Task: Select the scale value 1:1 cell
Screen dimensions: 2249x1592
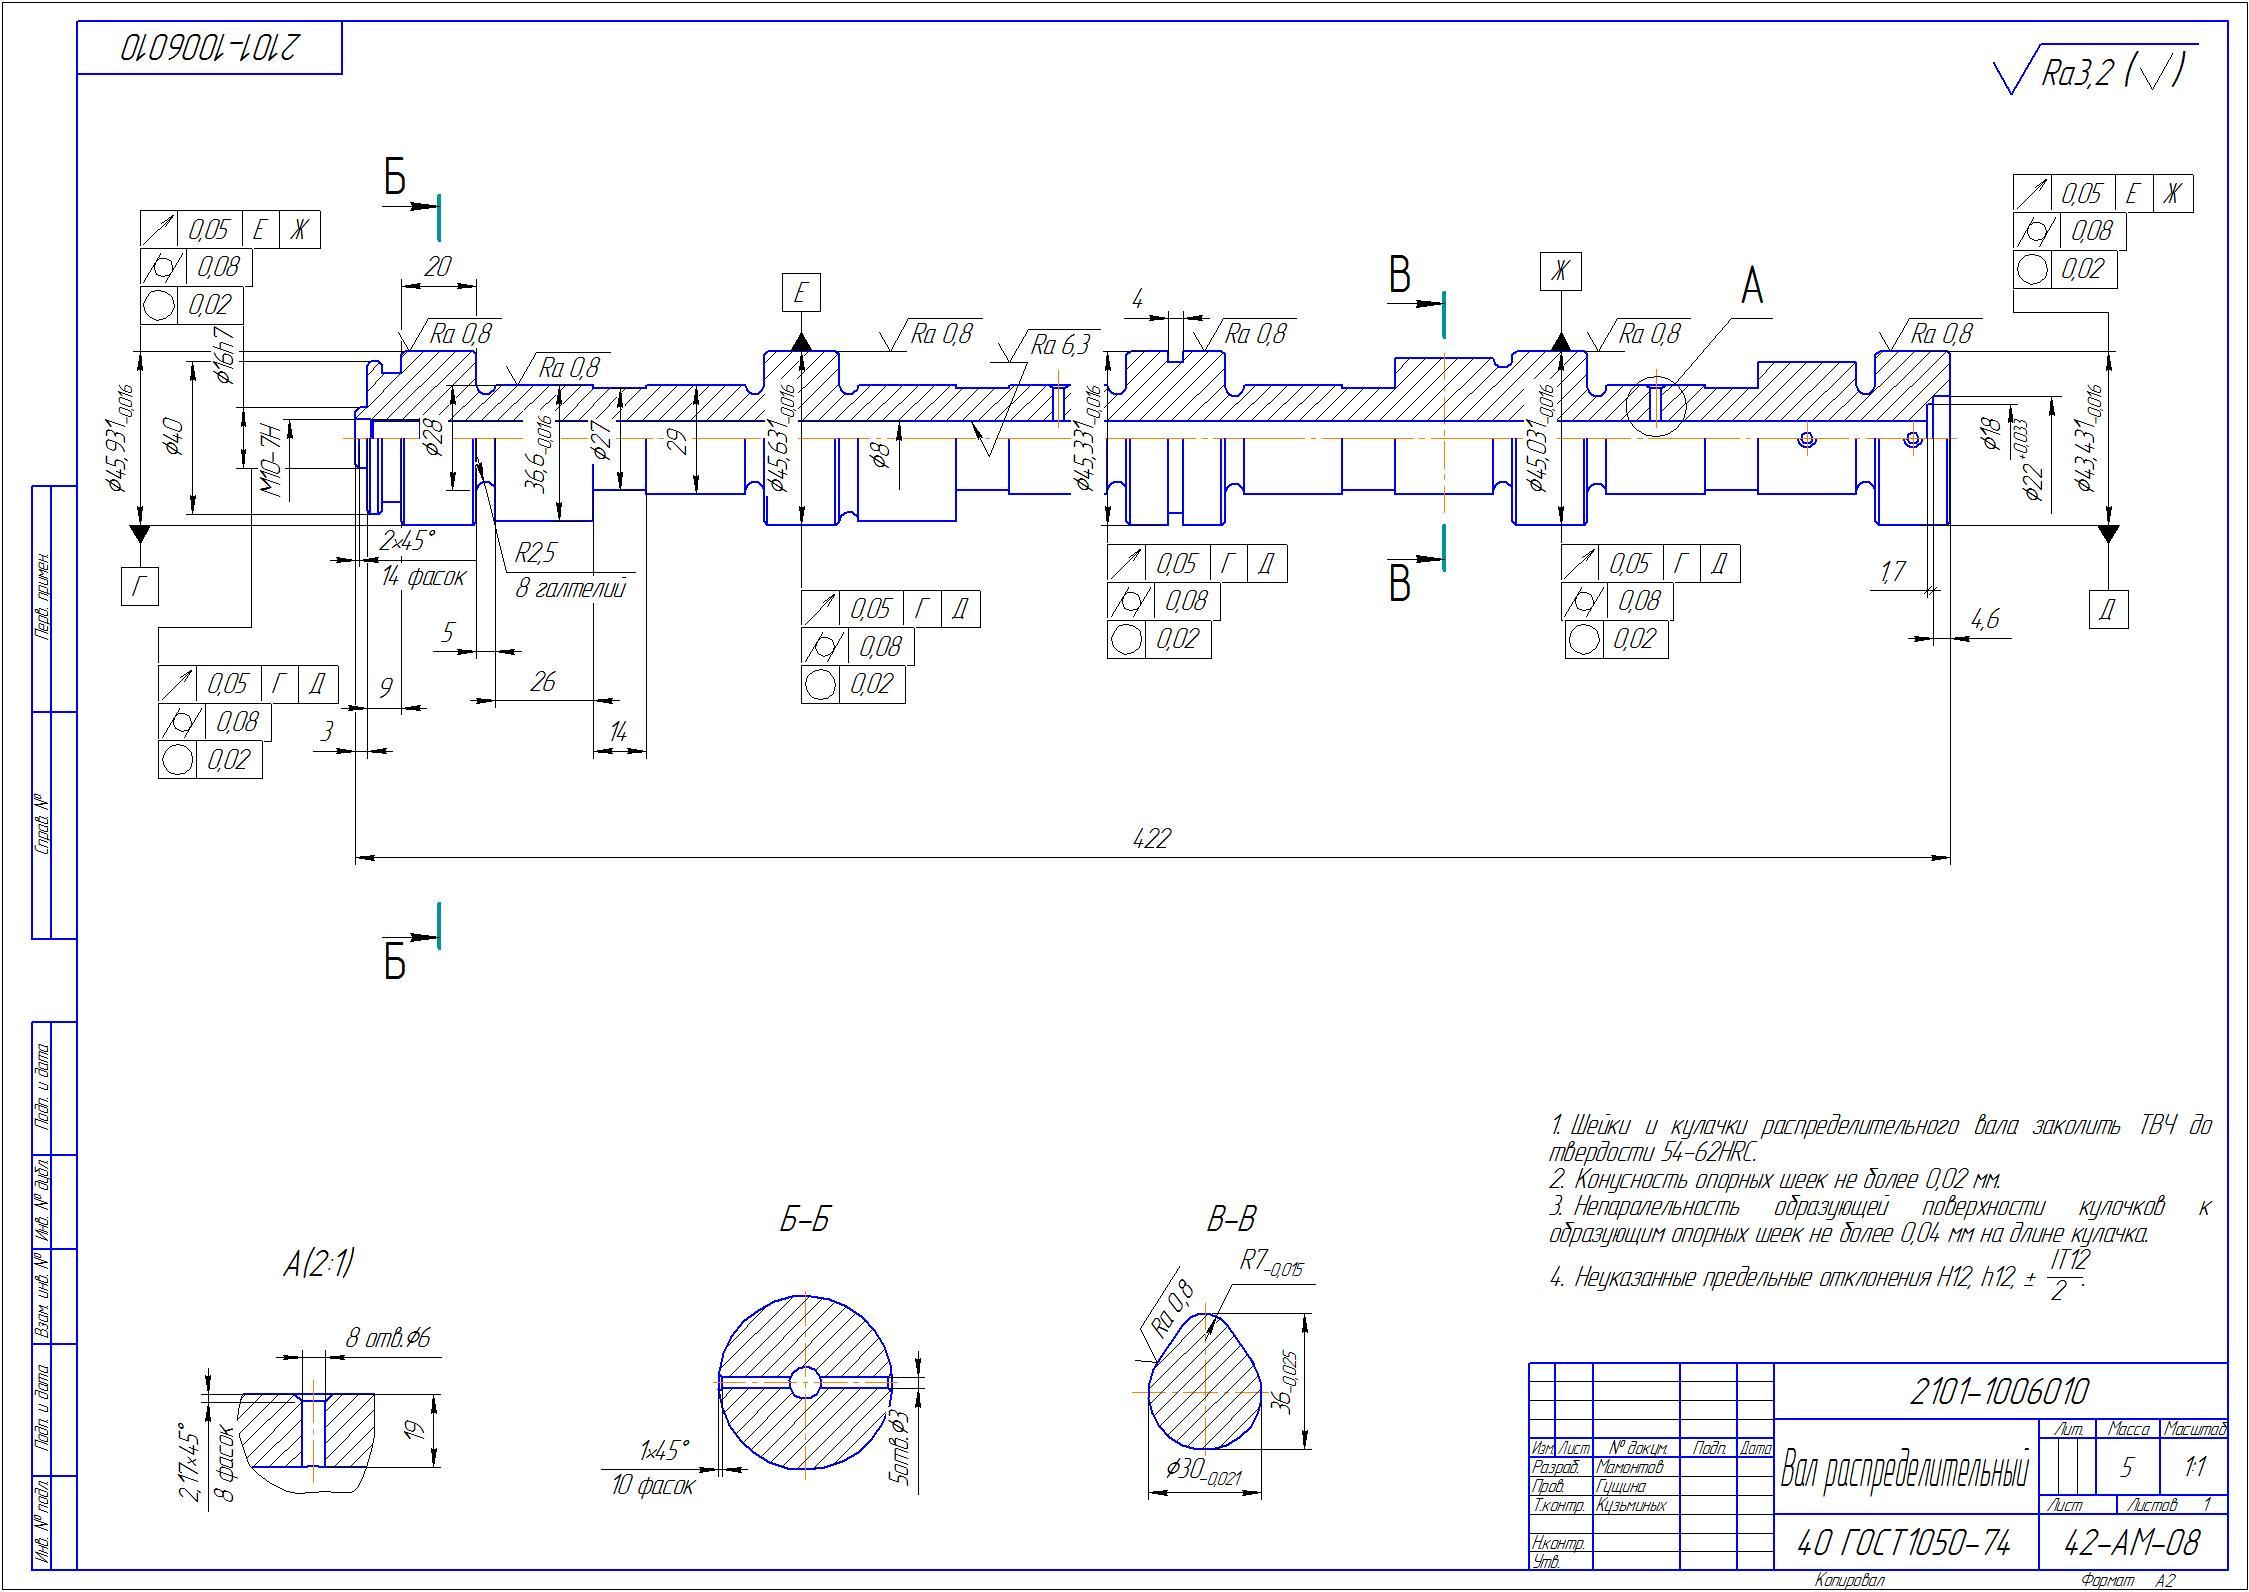Action: pos(2196,1467)
